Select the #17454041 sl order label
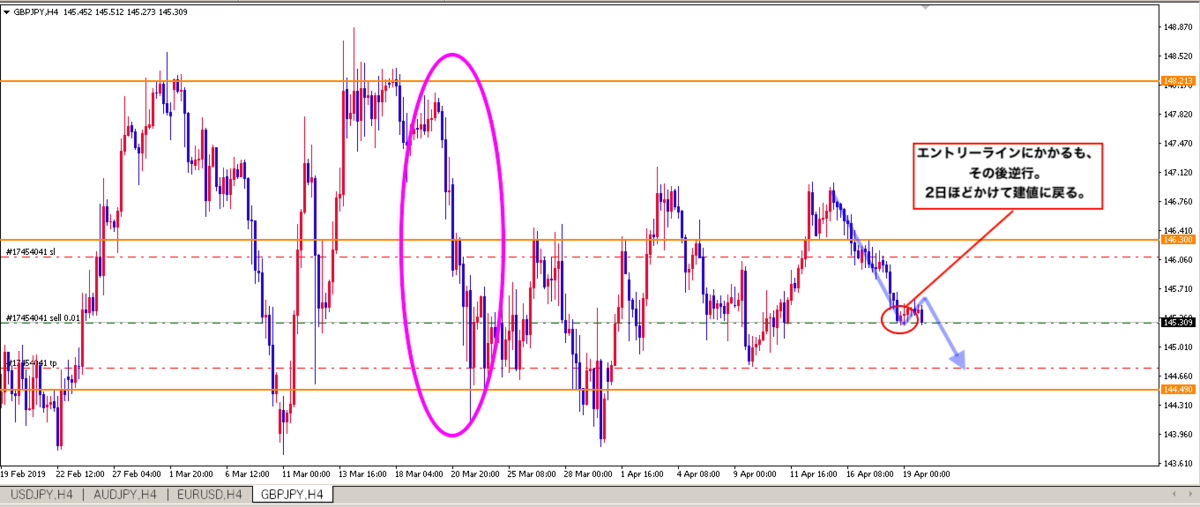1200x507 pixels. (33, 252)
